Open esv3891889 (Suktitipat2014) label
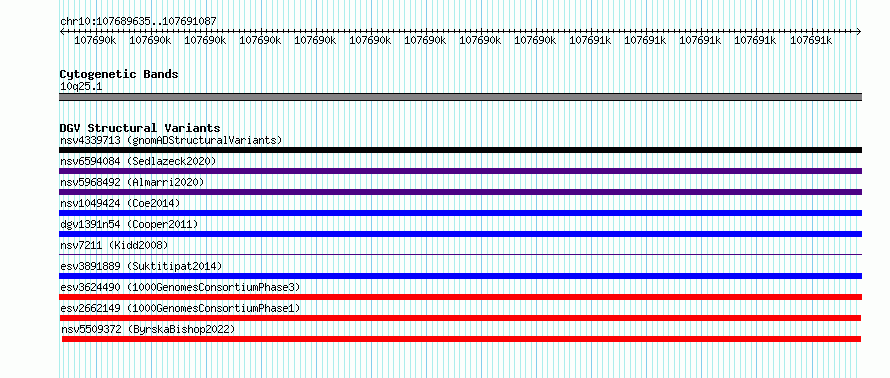Image resolution: width=890 pixels, height=378 pixels. click(x=141, y=266)
